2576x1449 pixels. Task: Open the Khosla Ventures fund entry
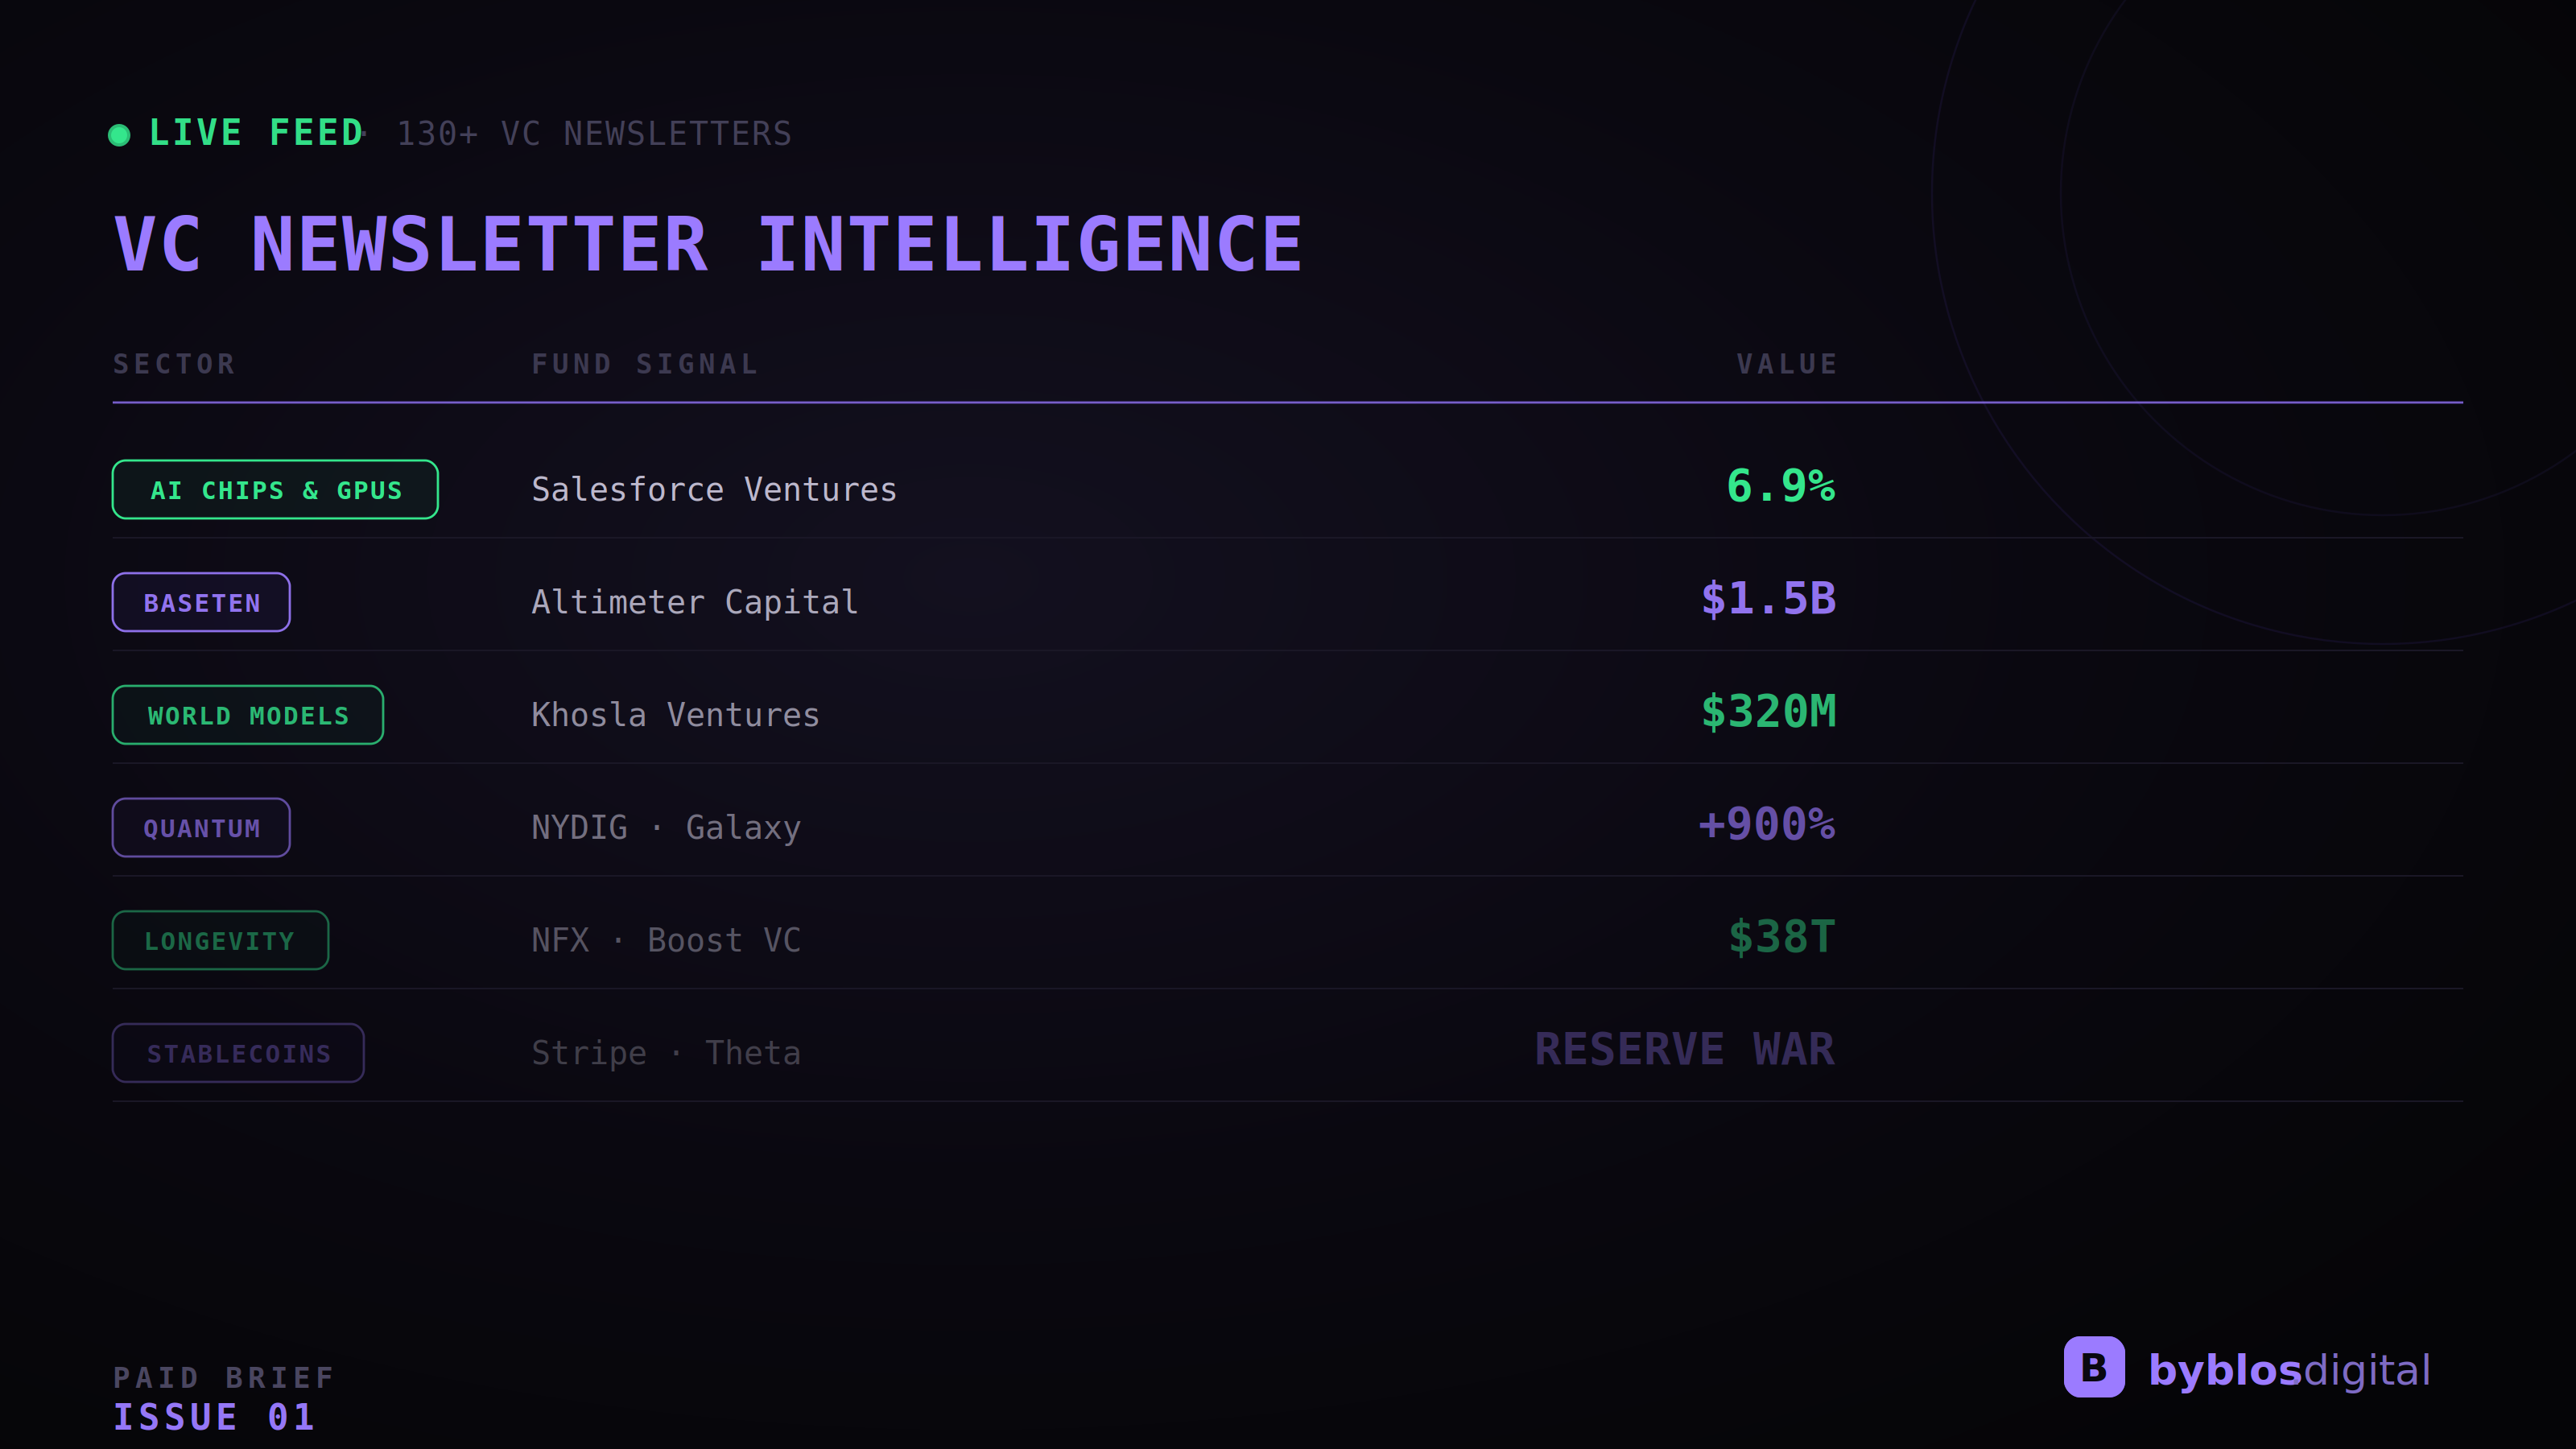point(676,715)
